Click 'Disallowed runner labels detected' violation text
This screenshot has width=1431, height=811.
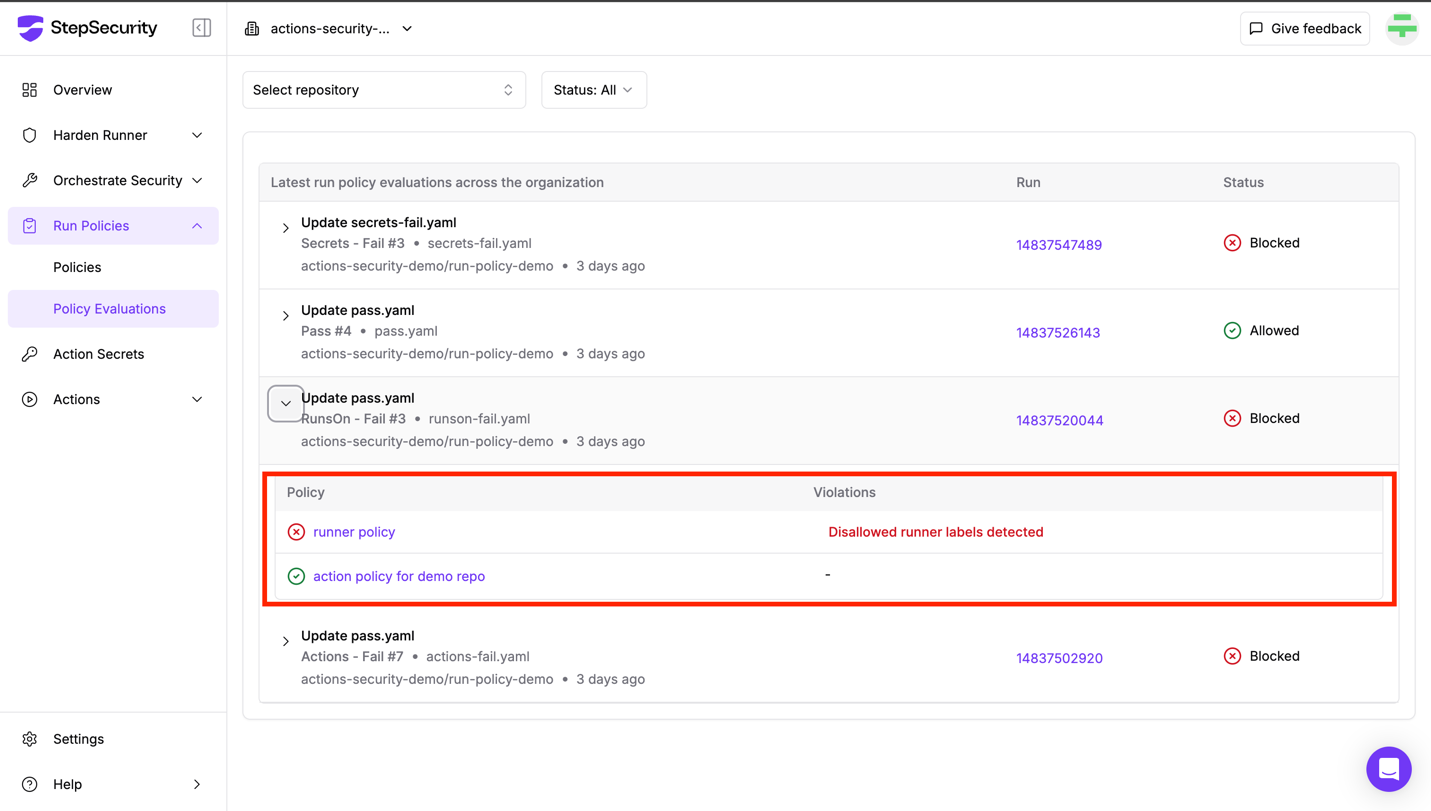pos(936,532)
